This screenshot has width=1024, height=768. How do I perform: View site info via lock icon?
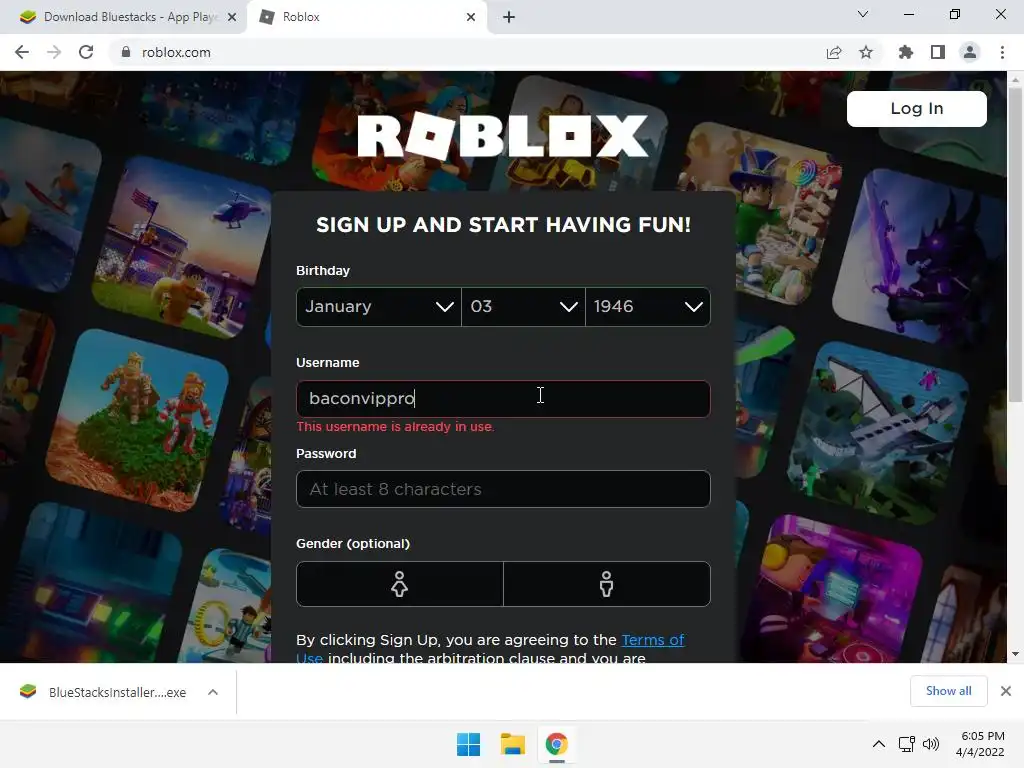(126, 52)
